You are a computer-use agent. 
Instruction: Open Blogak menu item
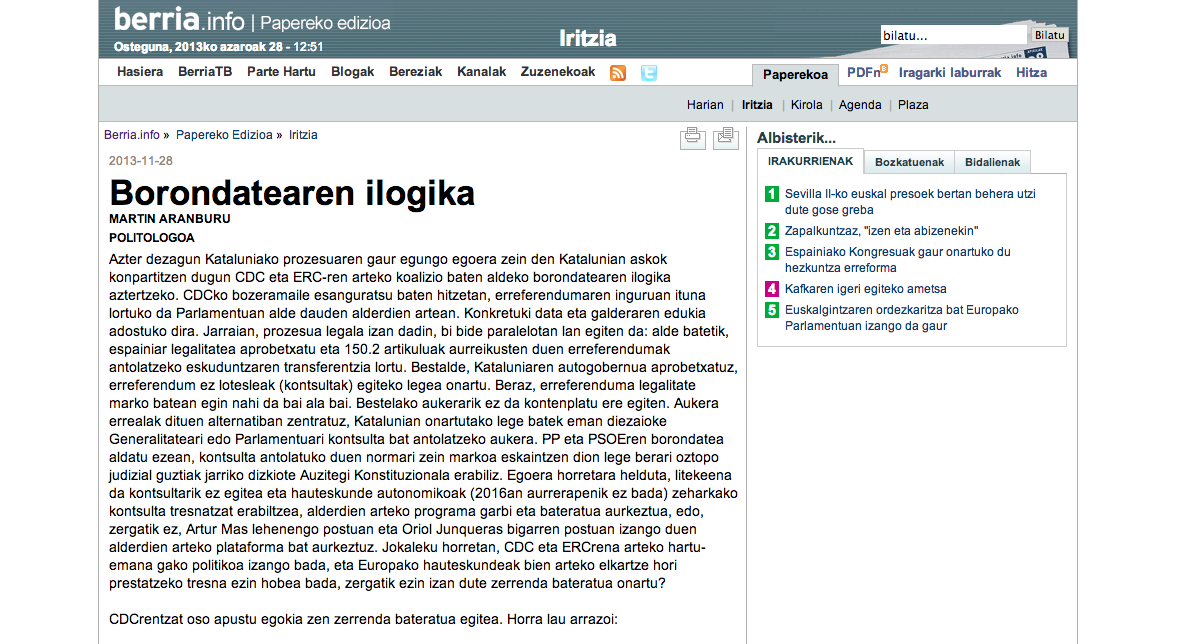point(353,72)
